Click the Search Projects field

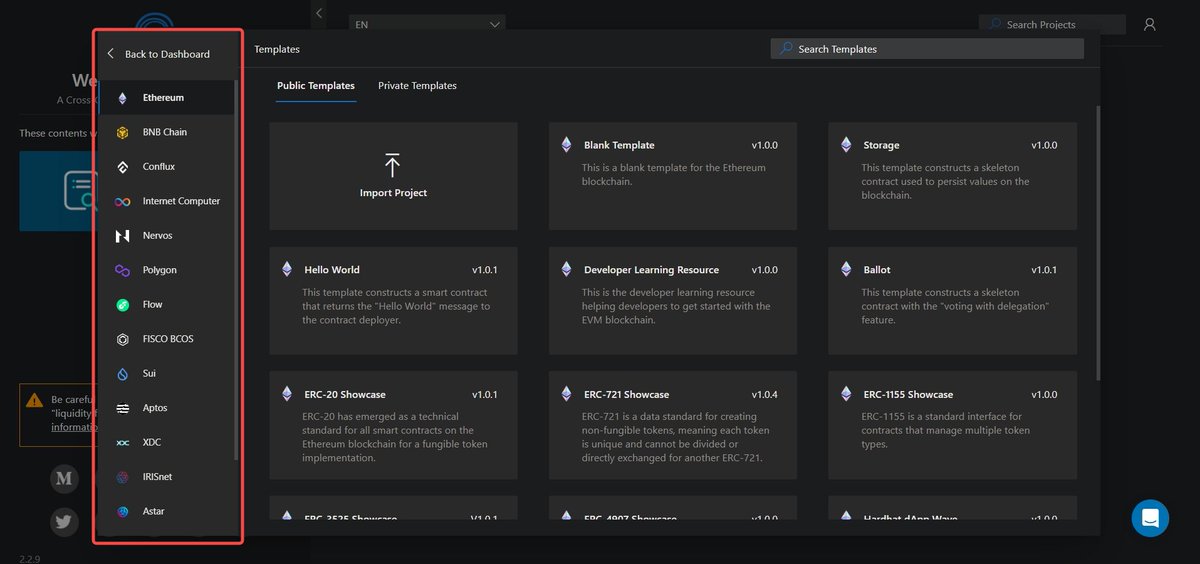click(x=1052, y=24)
